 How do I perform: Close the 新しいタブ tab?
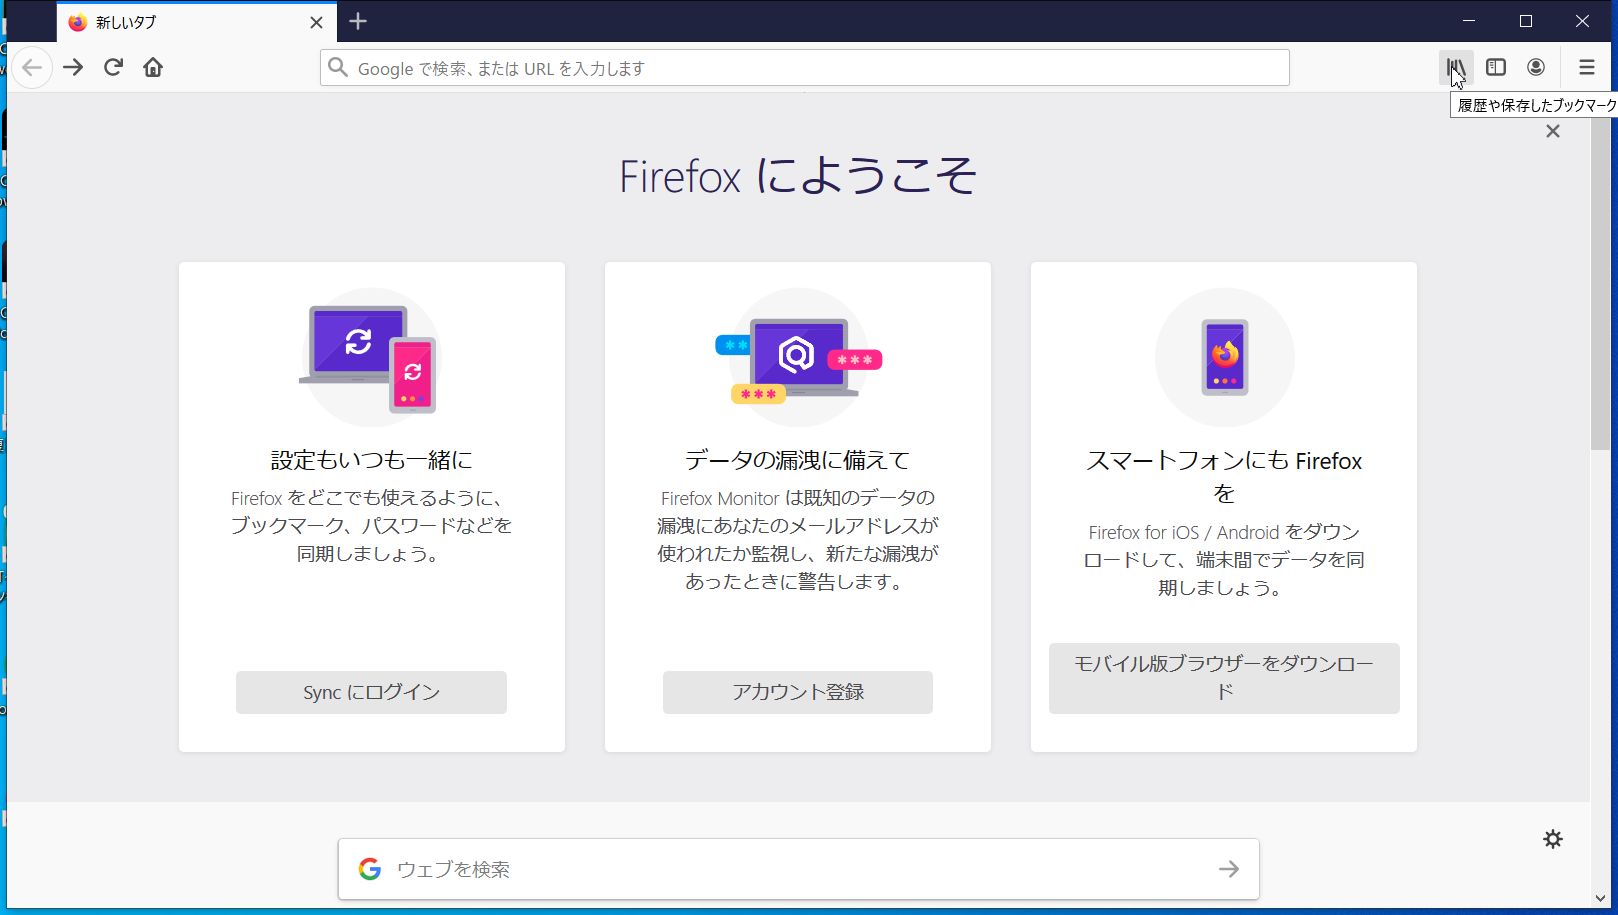(x=316, y=22)
